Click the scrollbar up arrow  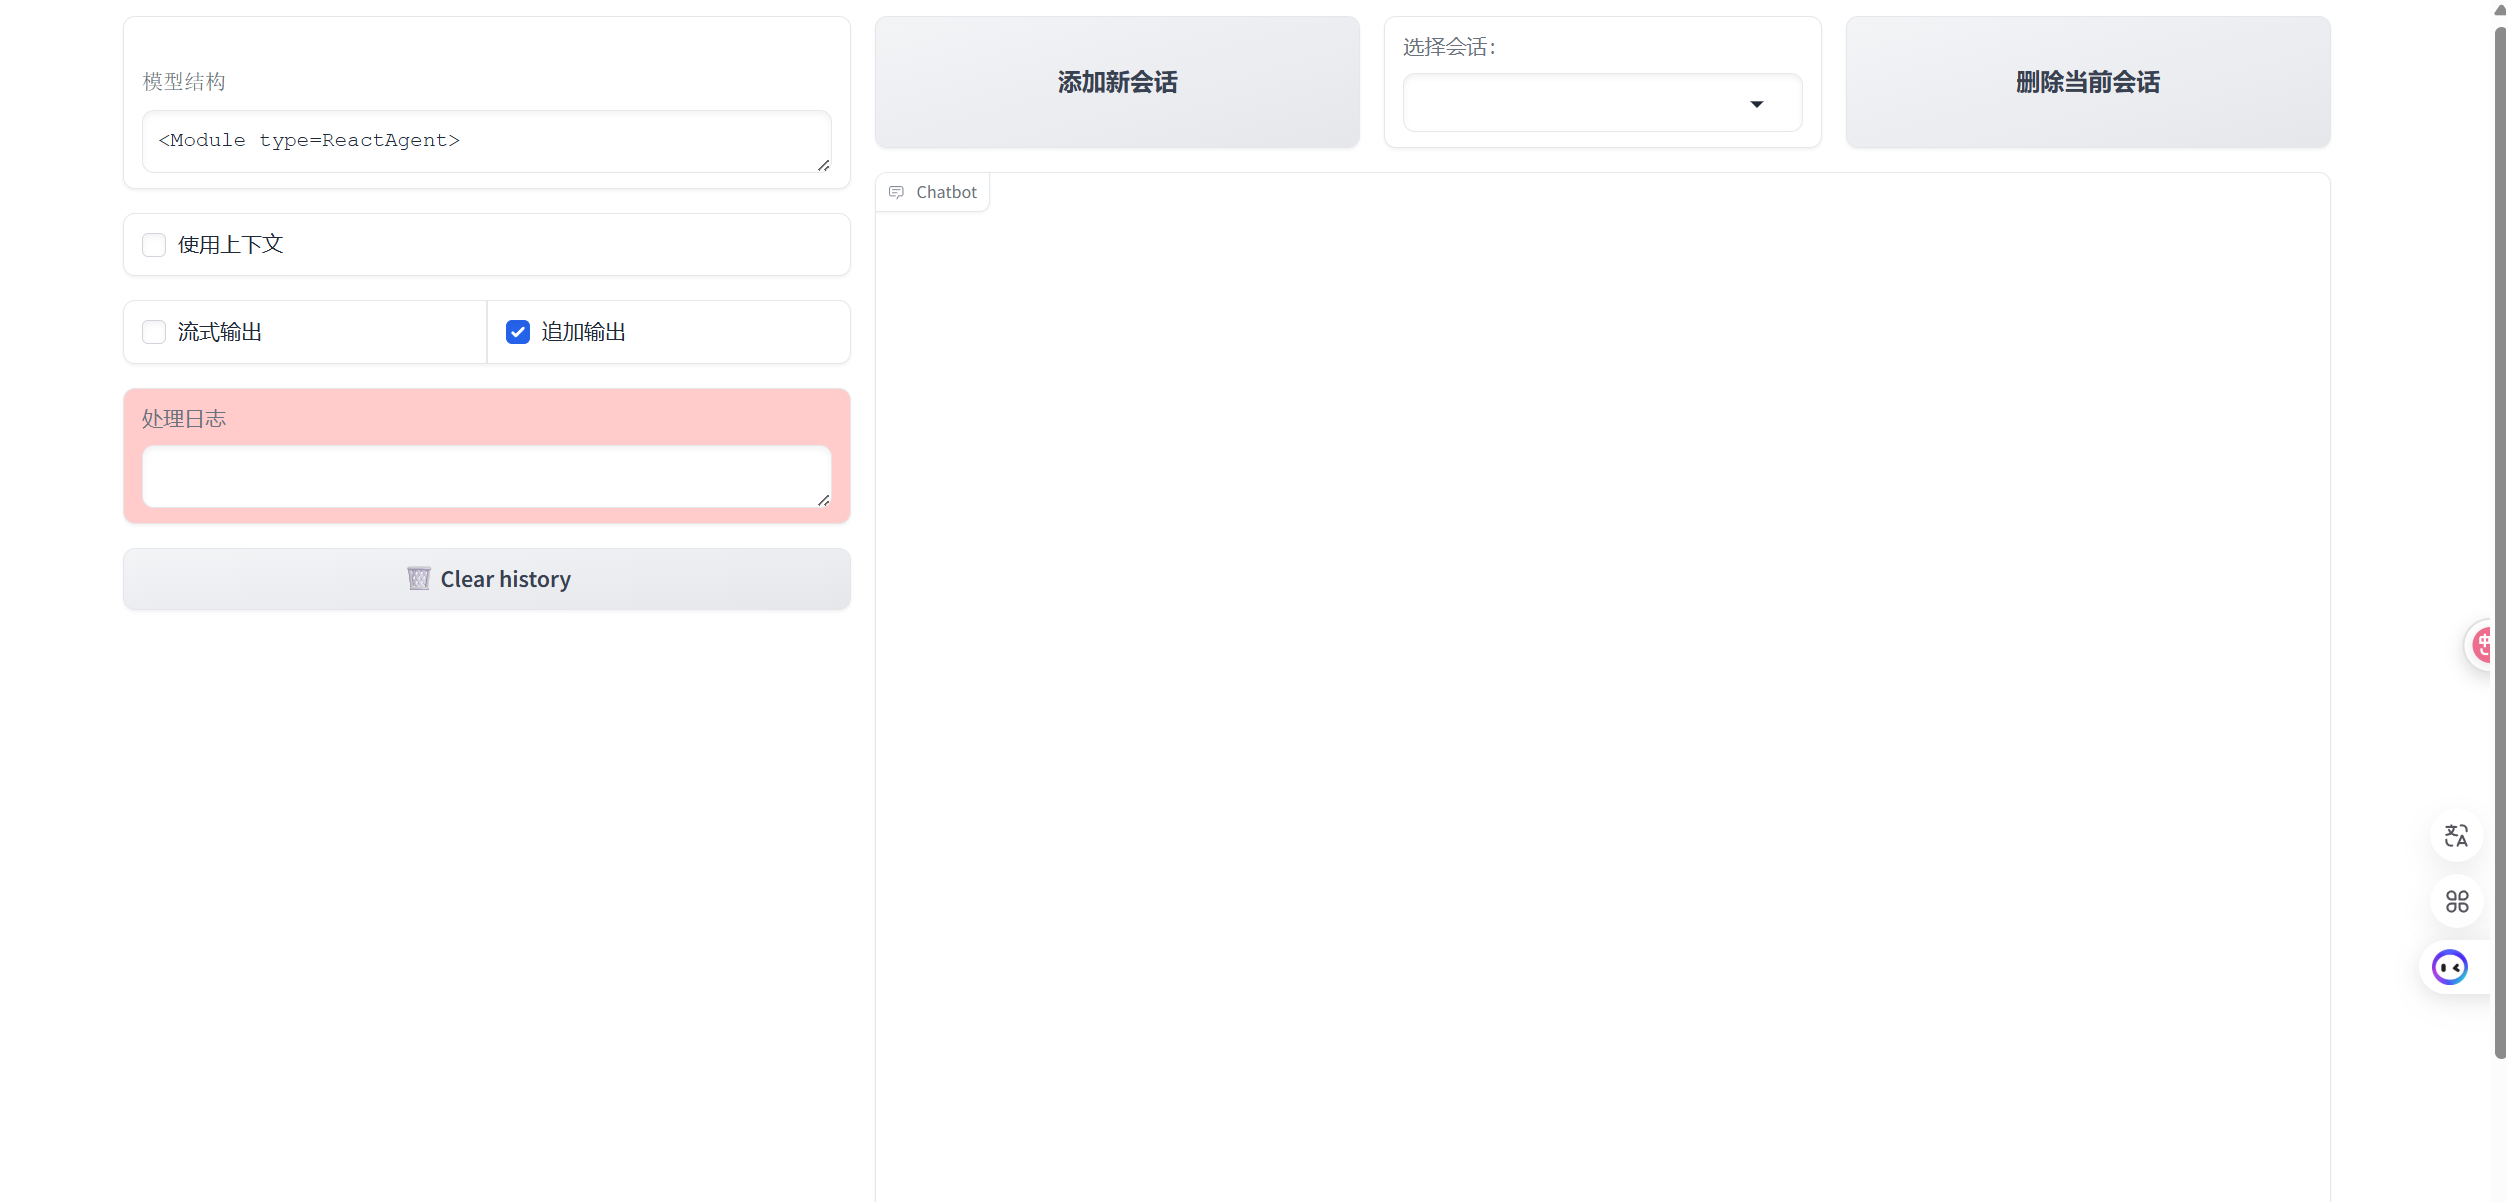[2498, 8]
